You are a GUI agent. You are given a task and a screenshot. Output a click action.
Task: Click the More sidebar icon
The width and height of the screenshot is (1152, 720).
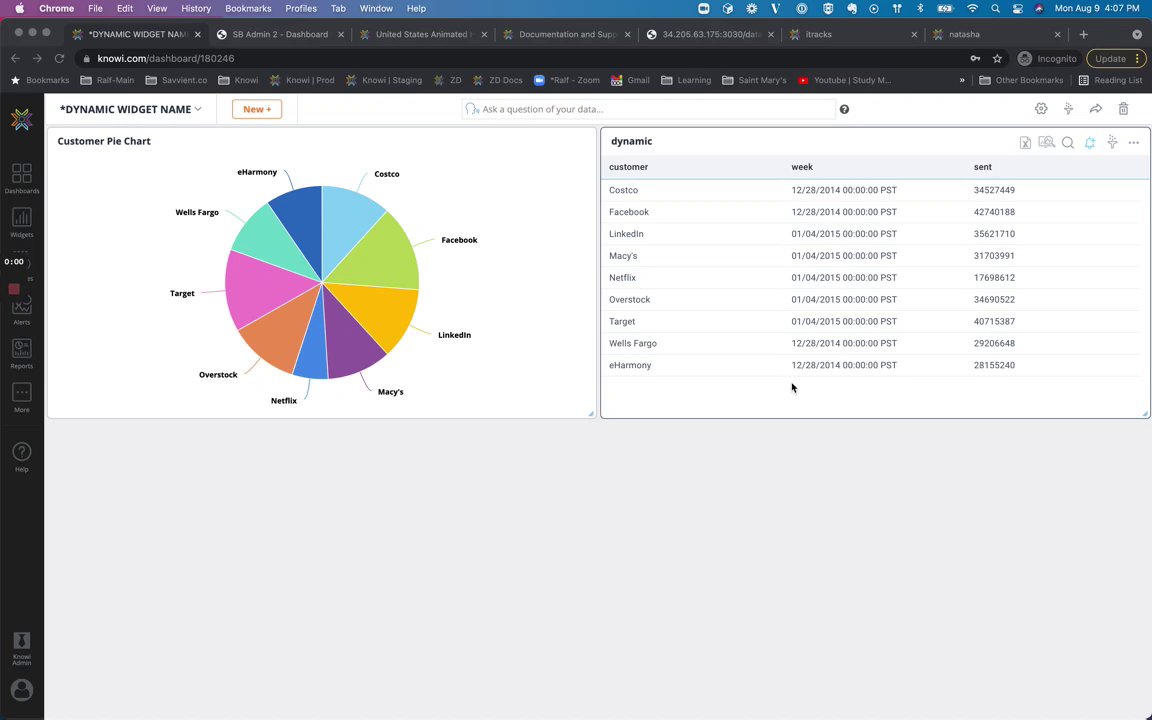21,397
